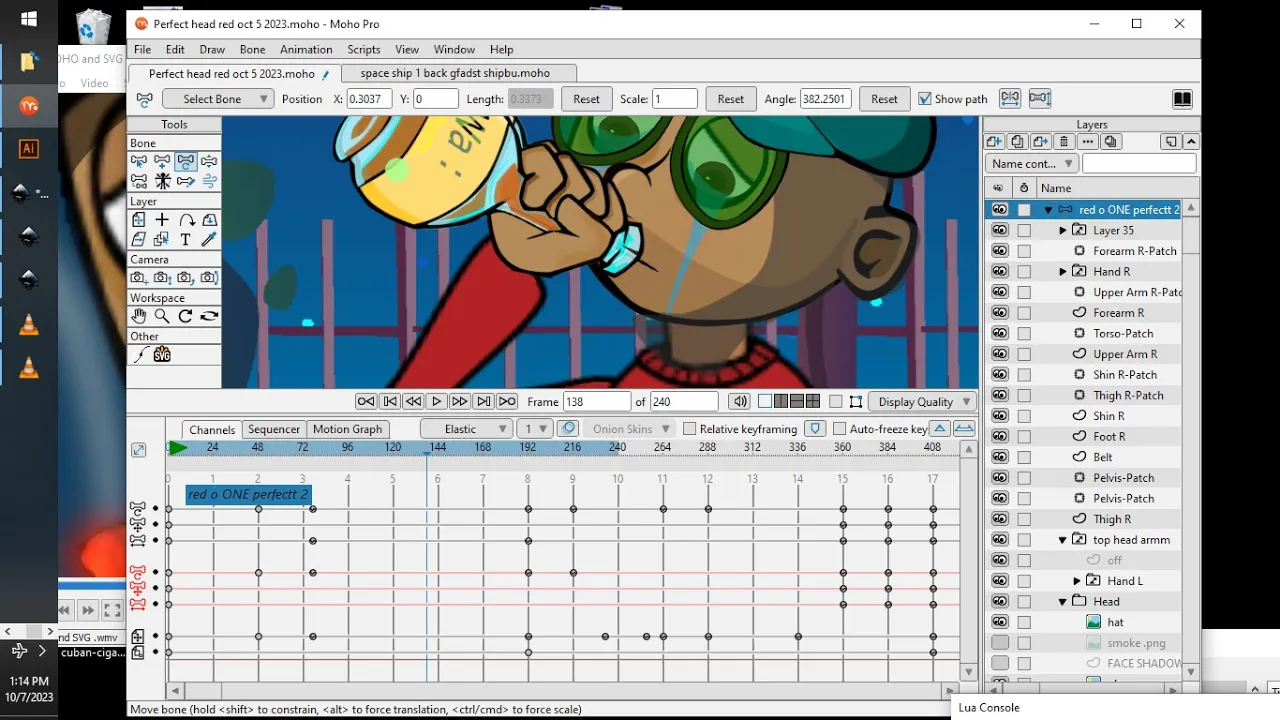The height and width of the screenshot is (720, 1280).
Task: Open the Bone menu
Action: [x=252, y=49]
